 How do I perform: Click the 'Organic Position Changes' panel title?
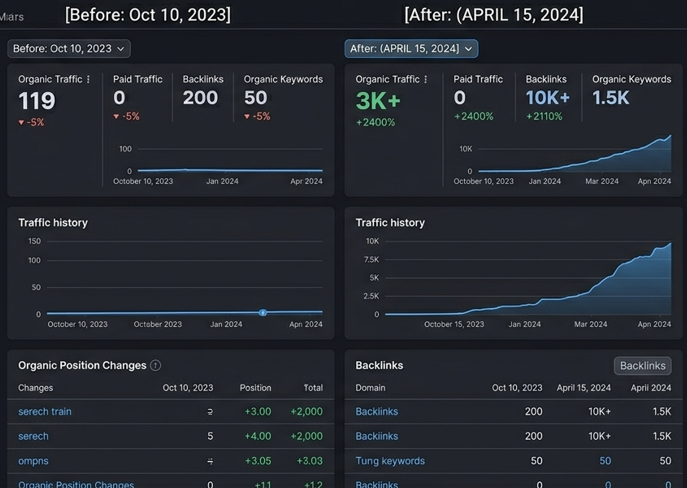82,365
